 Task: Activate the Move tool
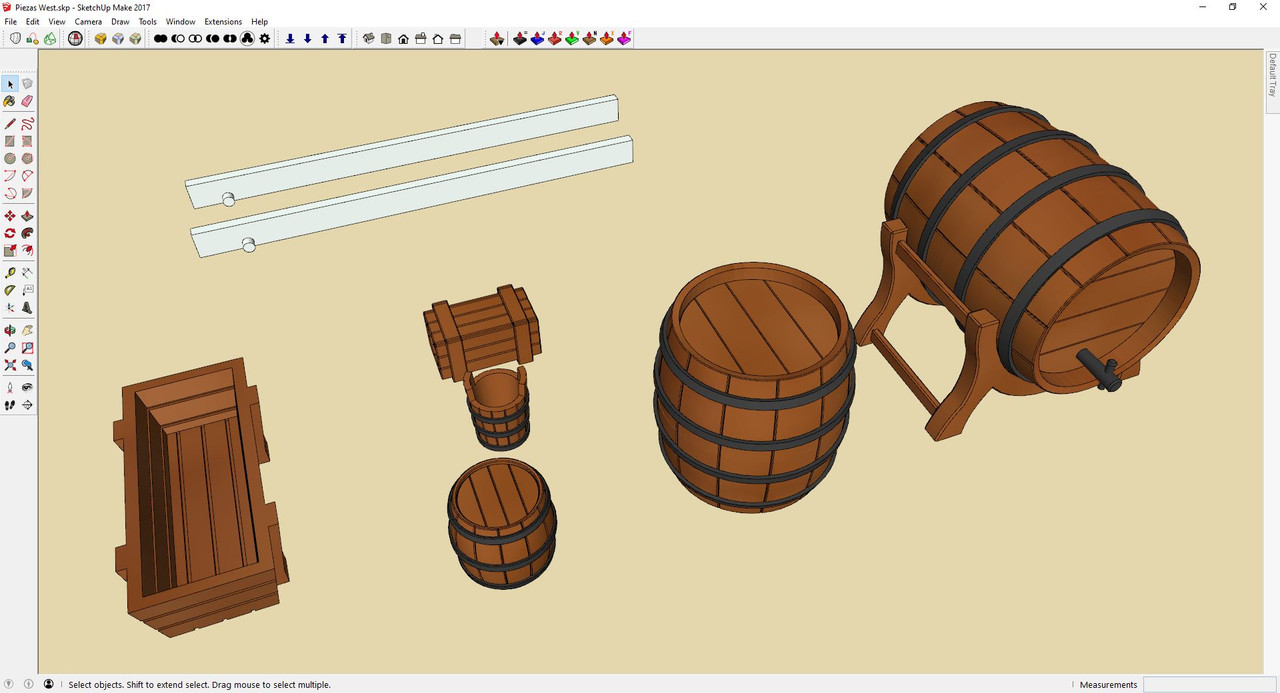(10, 216)
